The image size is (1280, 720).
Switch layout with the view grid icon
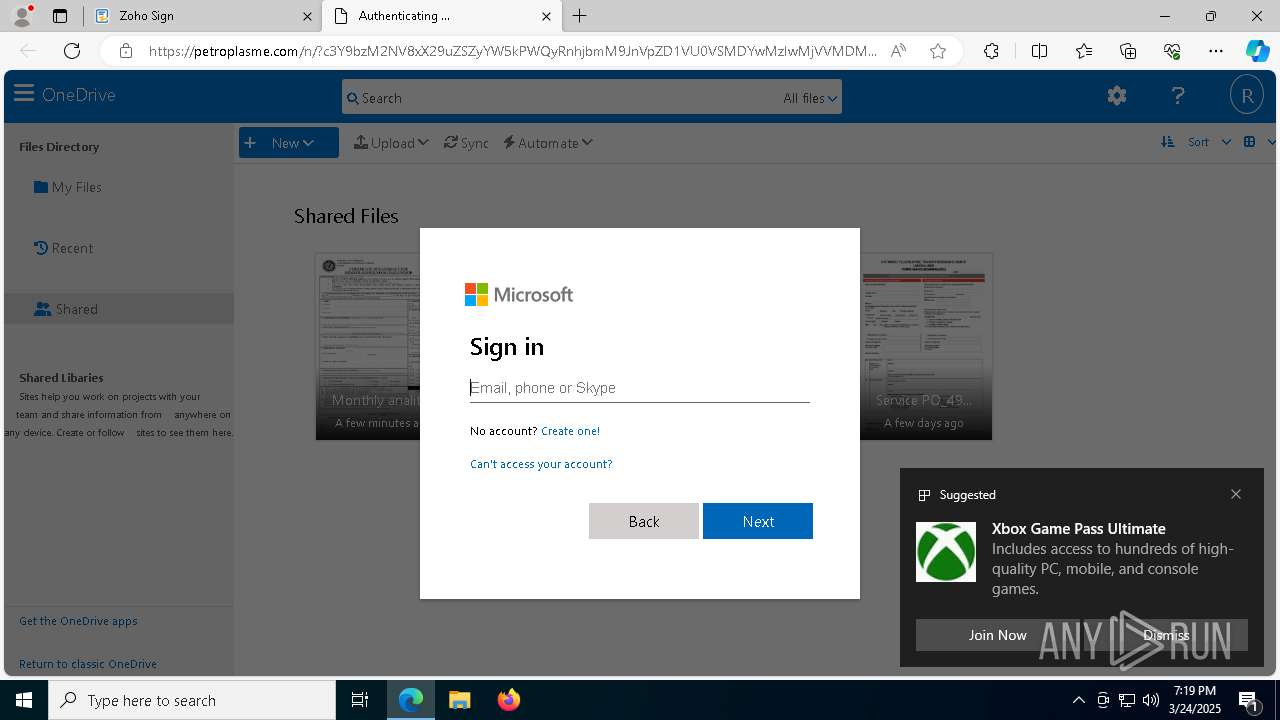[1249, 142]
